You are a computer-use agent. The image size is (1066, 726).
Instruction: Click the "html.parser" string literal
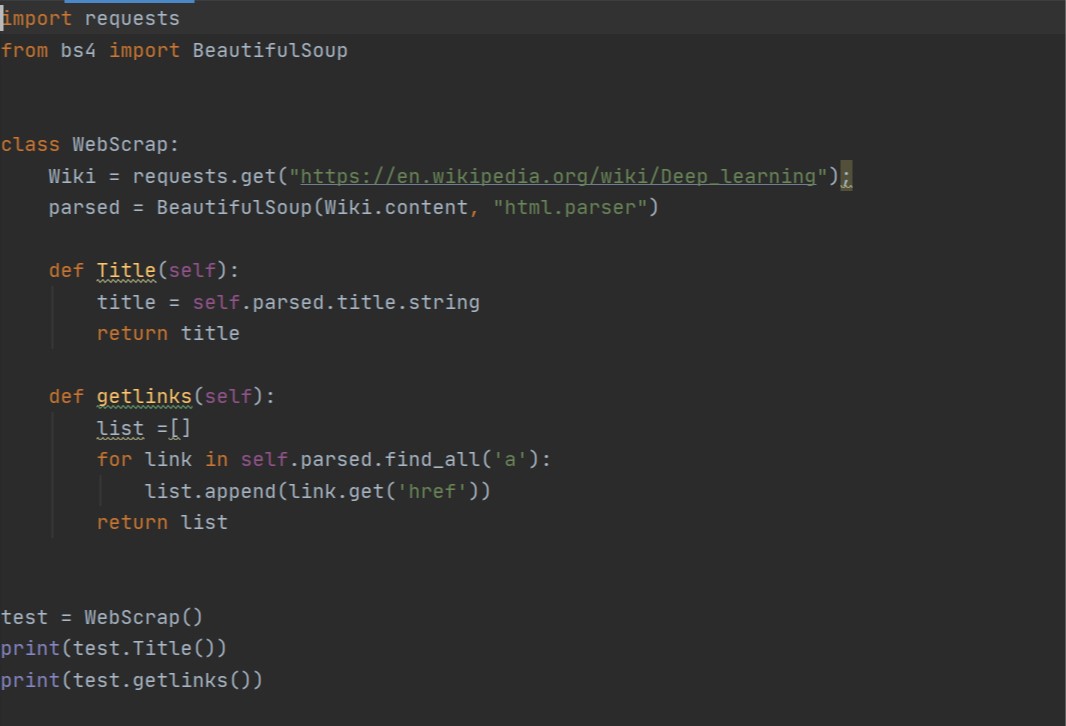click(x=570, y=207)
